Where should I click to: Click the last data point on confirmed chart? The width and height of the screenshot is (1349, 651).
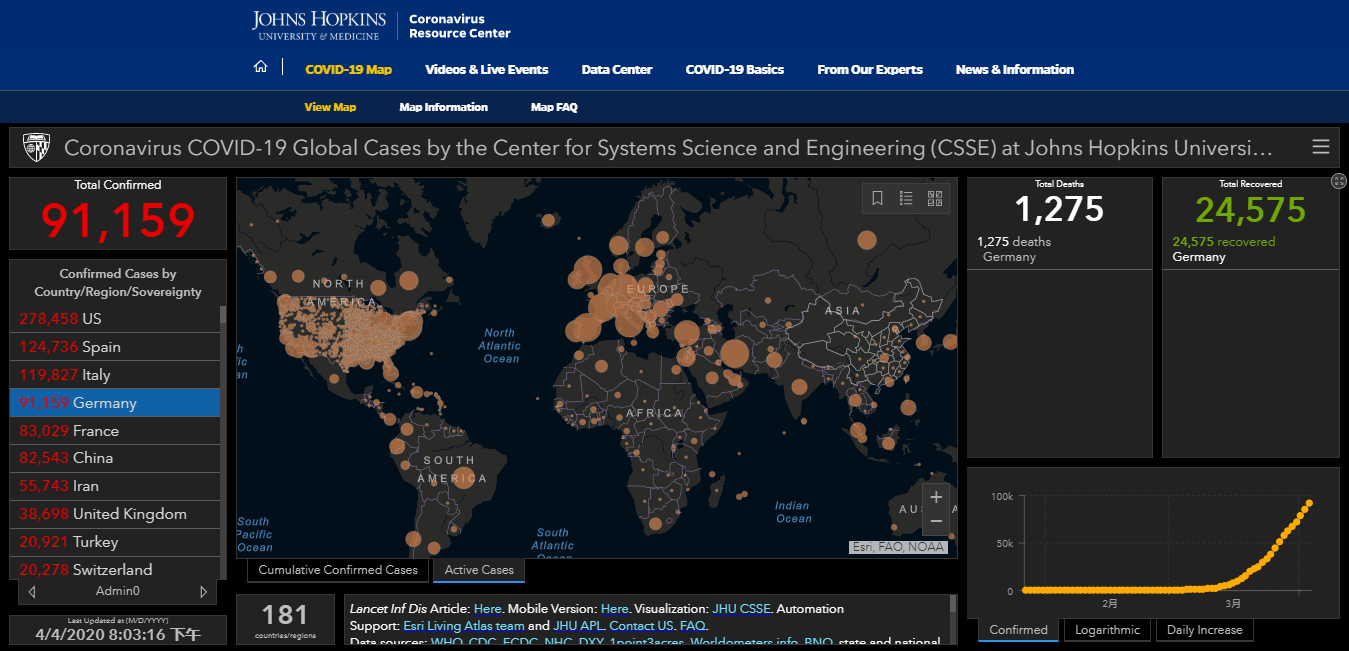1309,503
